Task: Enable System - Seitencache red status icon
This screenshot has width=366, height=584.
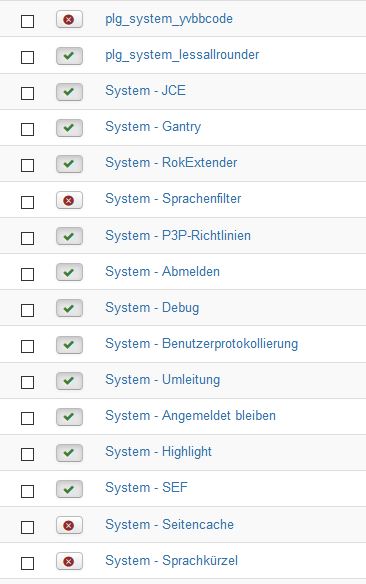Action: [x=69, y=525]
